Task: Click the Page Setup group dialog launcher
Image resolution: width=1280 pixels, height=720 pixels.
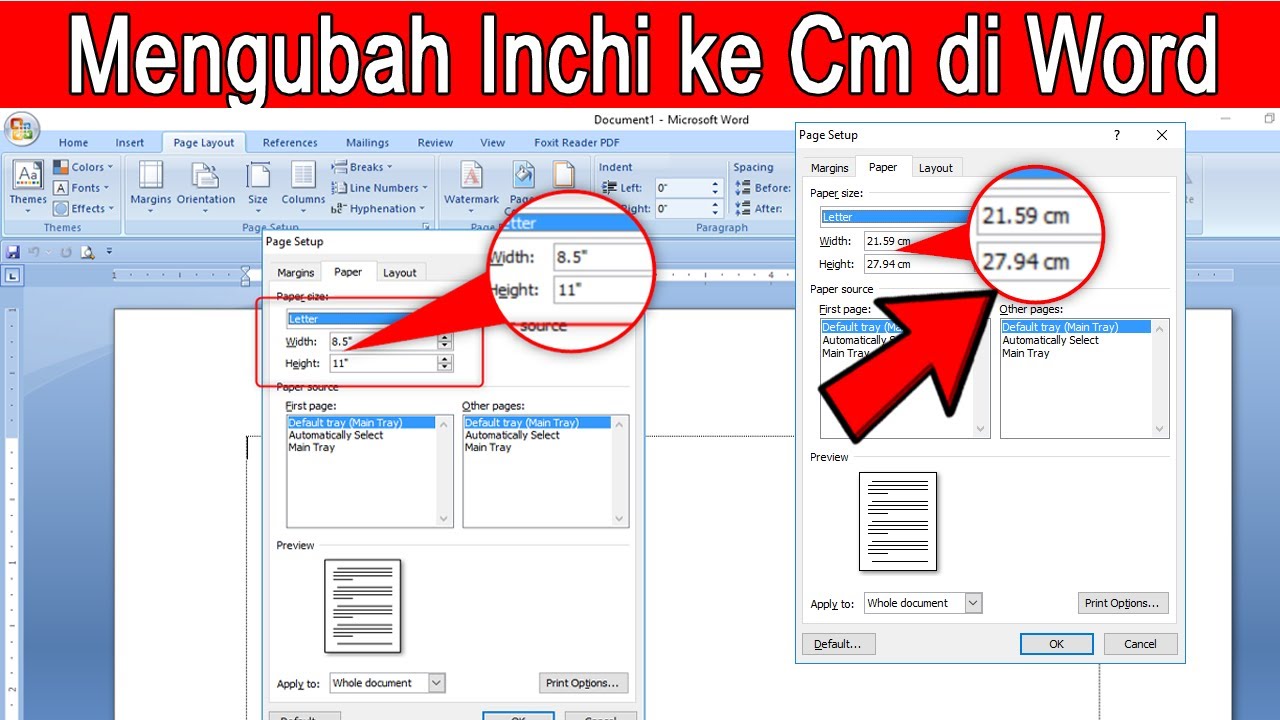Action: tap(426, 227)
